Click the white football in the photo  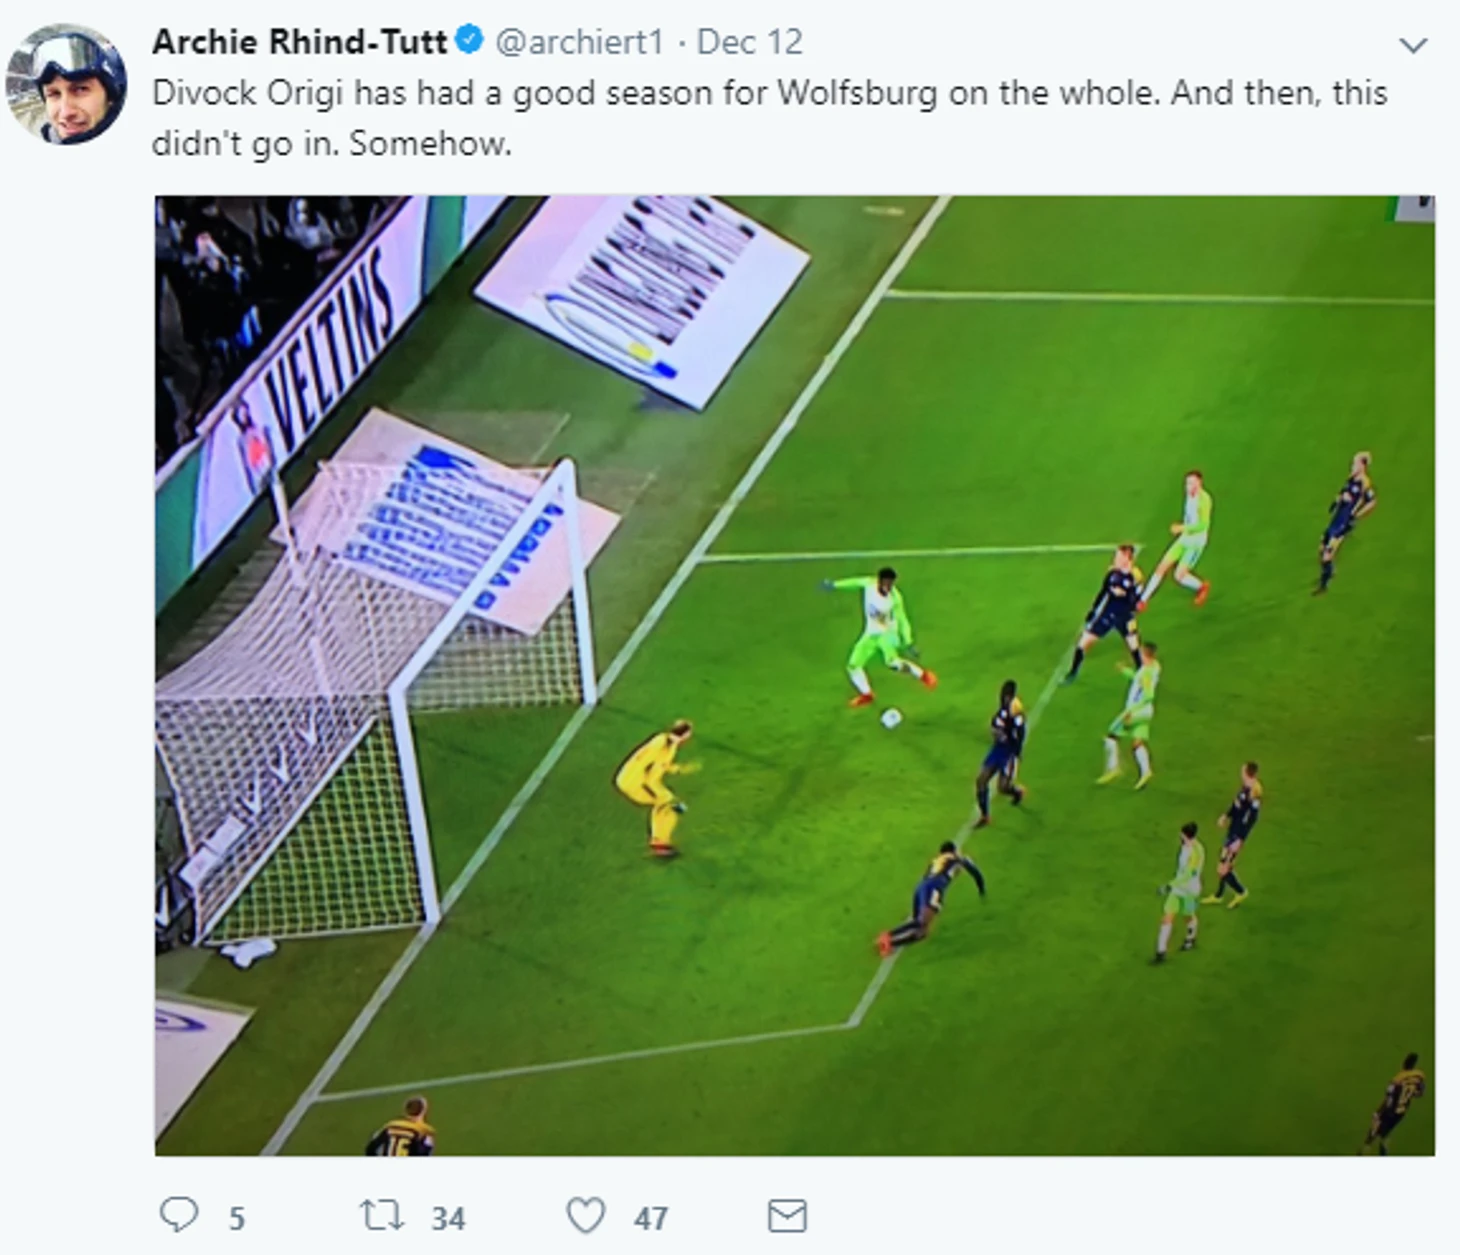pos(890,717)
